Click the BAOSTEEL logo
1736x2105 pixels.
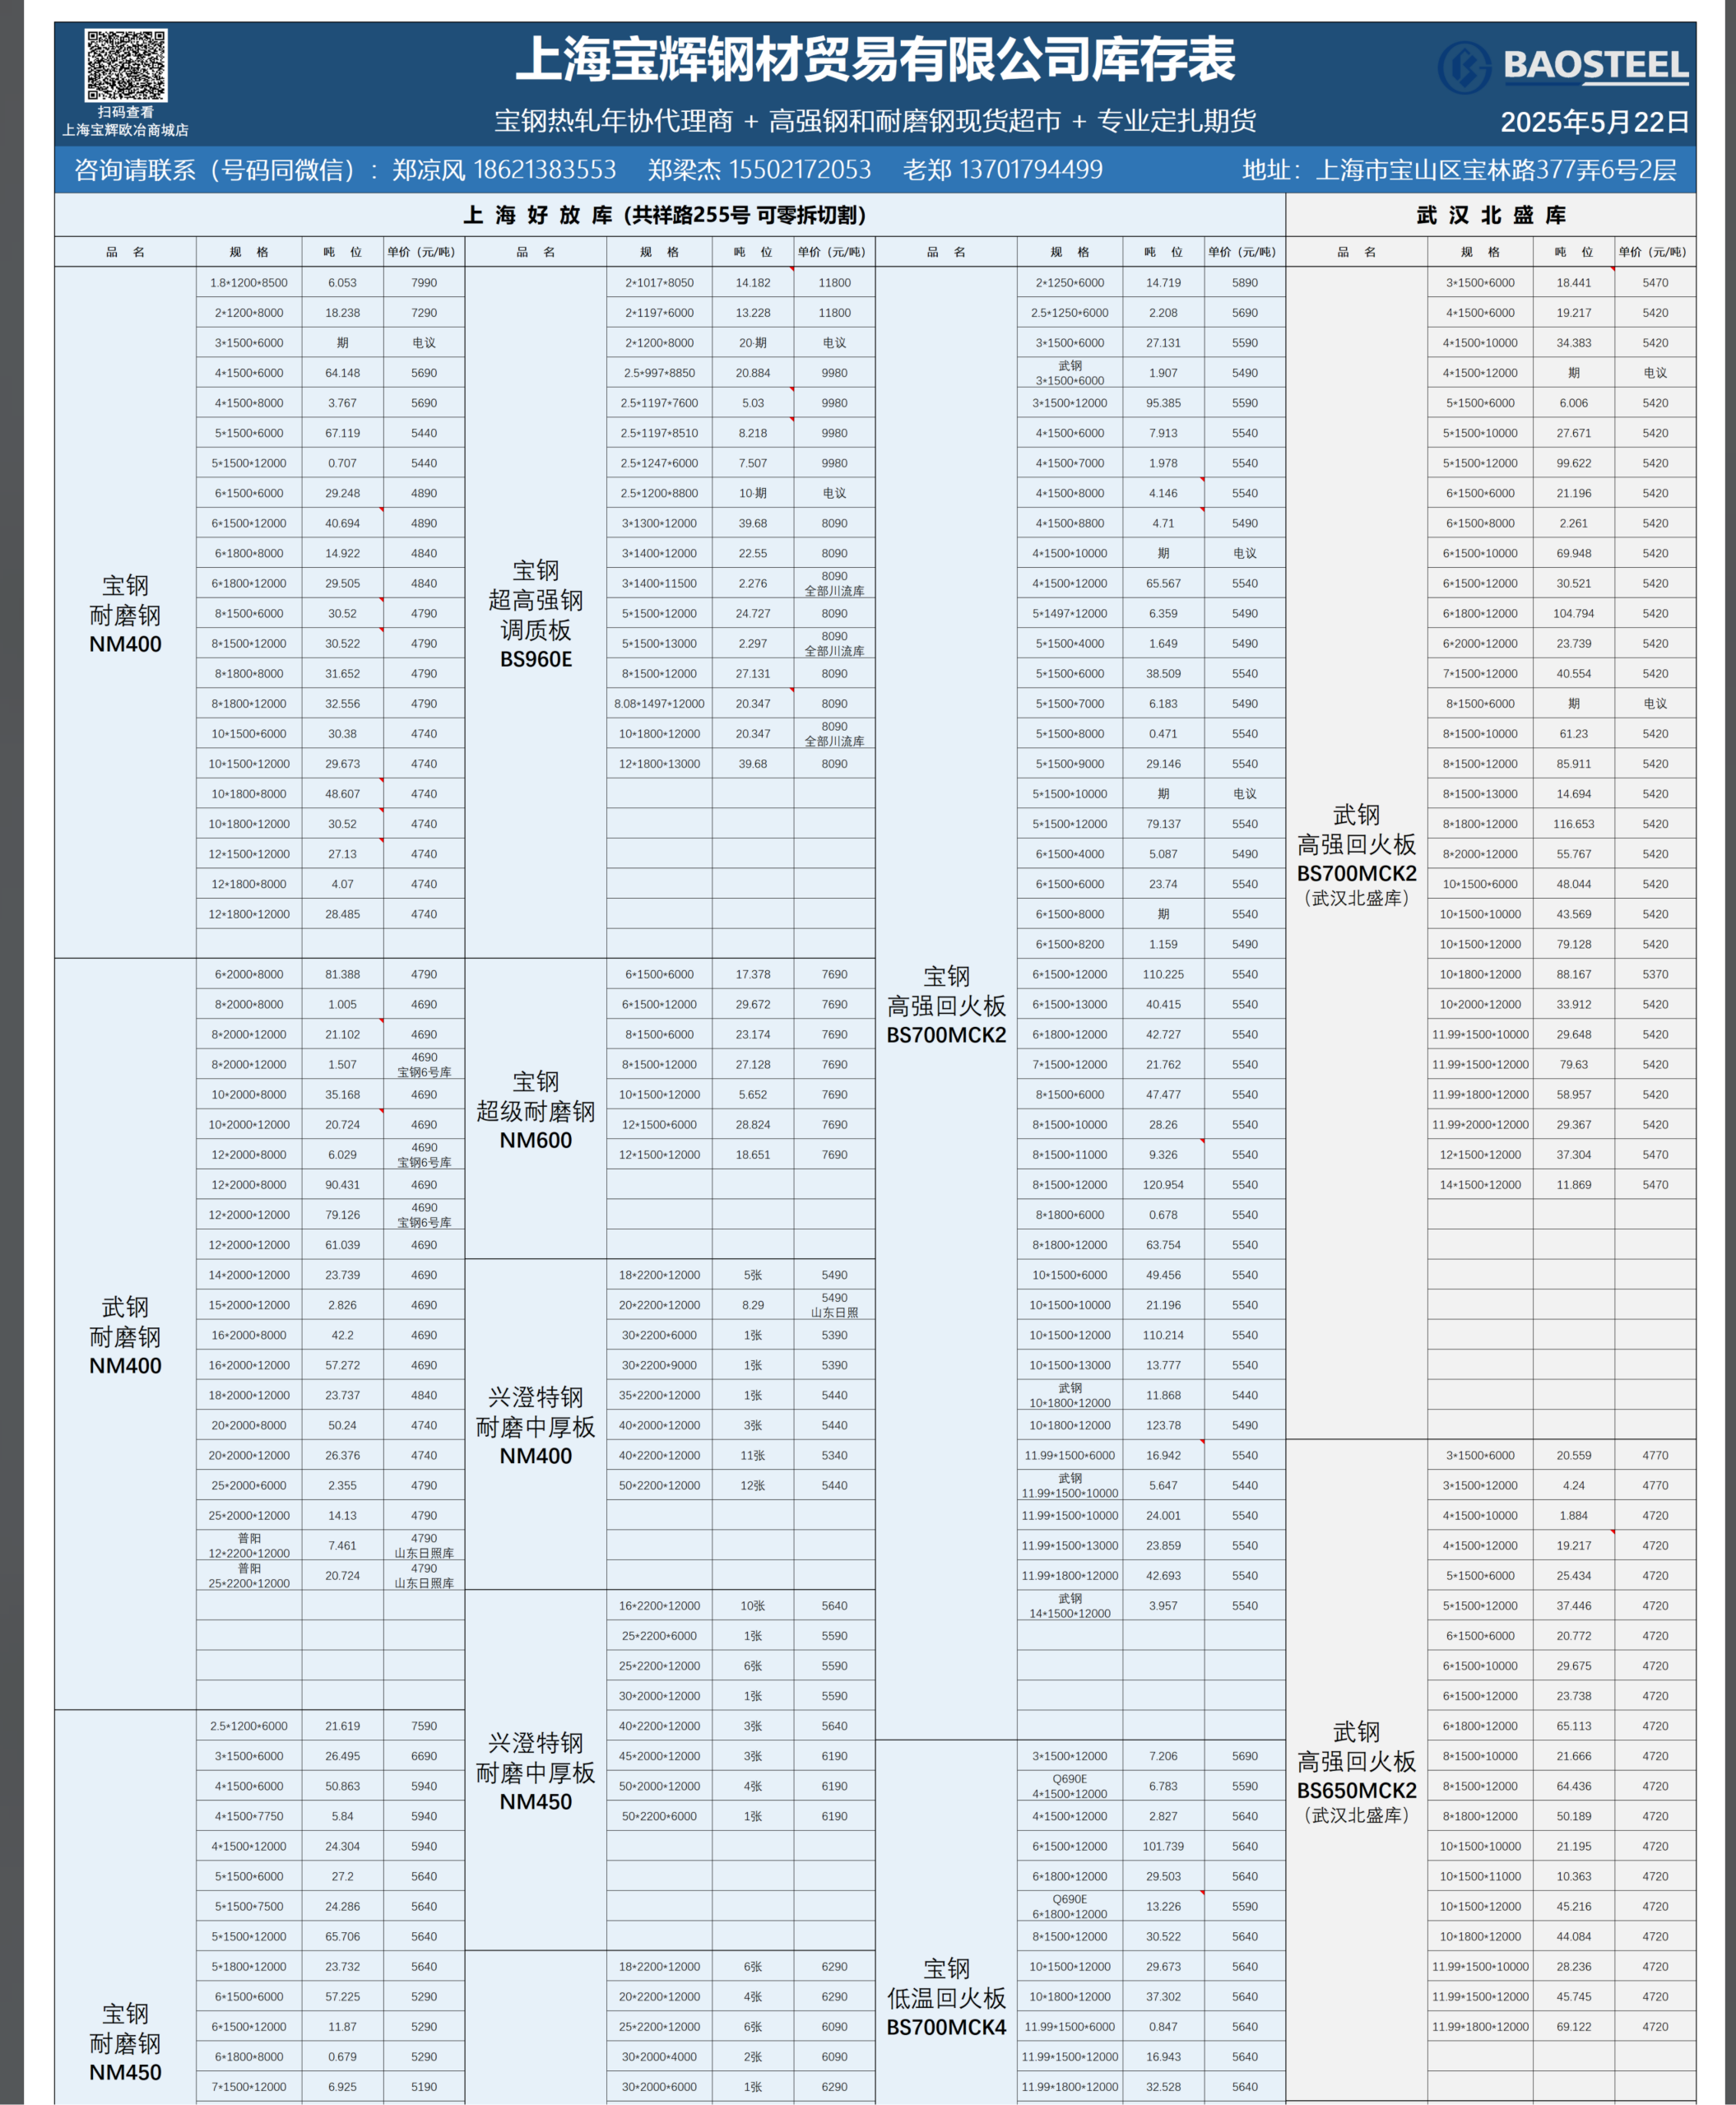(1564, 66)
